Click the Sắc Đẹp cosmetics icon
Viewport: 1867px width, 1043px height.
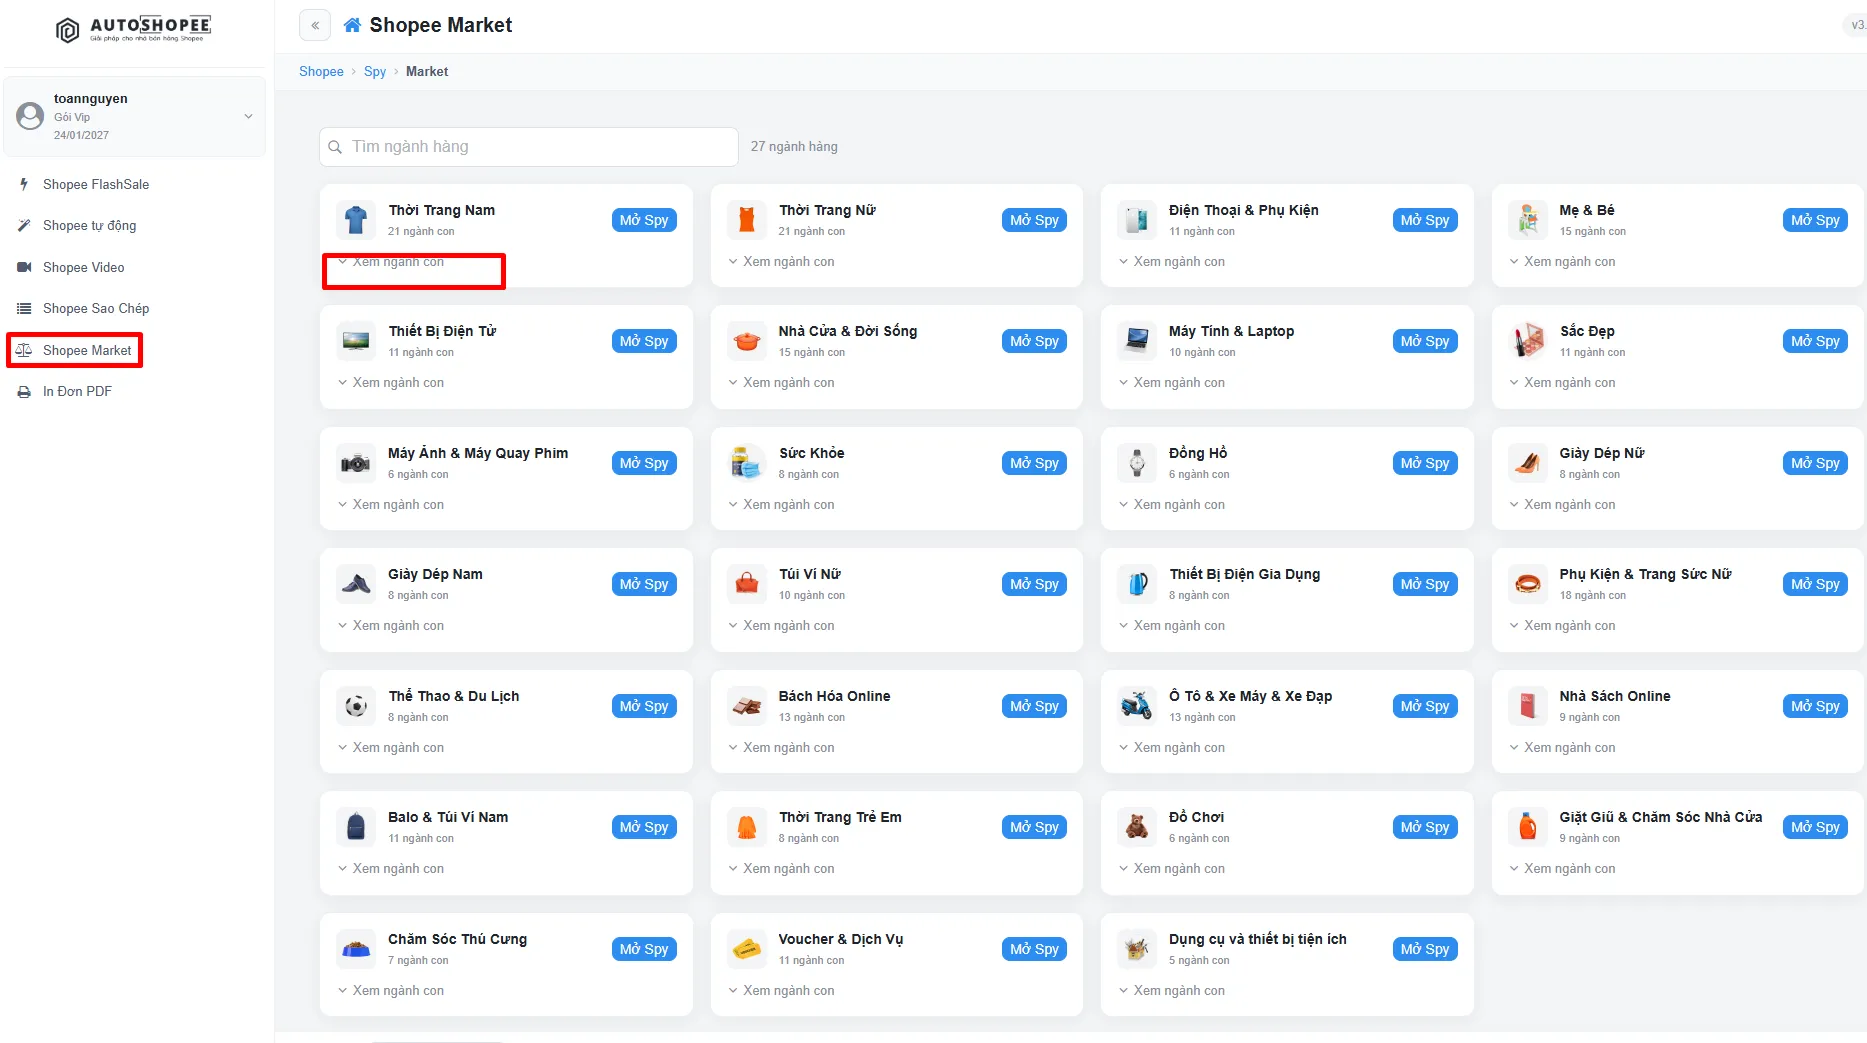(x=1528, y=341)
